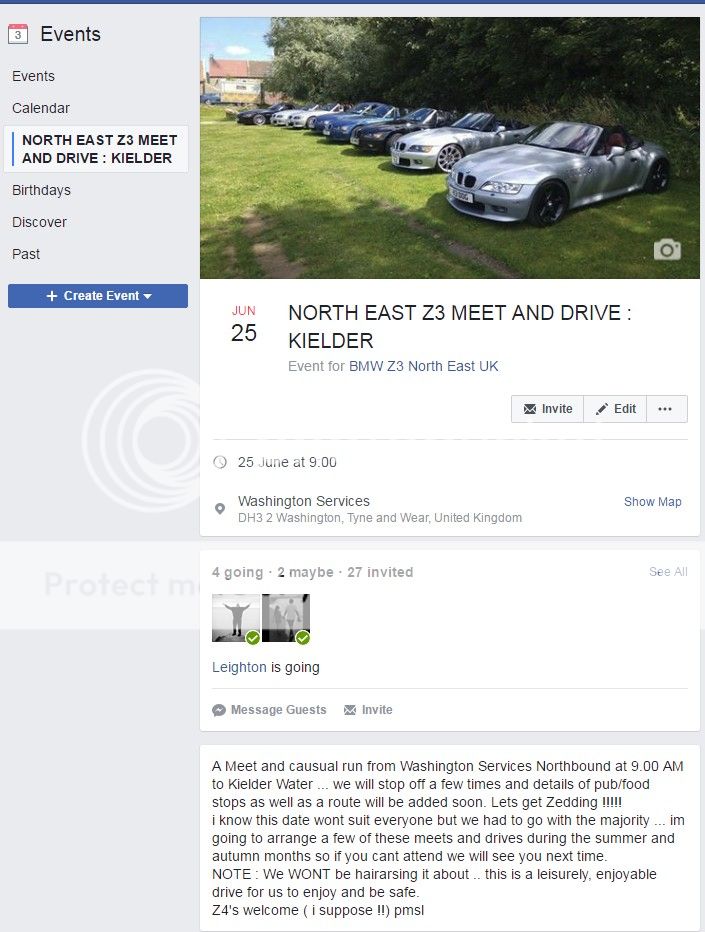
Task: Click the envelope icon beside lower Invite
Action: 350,710
